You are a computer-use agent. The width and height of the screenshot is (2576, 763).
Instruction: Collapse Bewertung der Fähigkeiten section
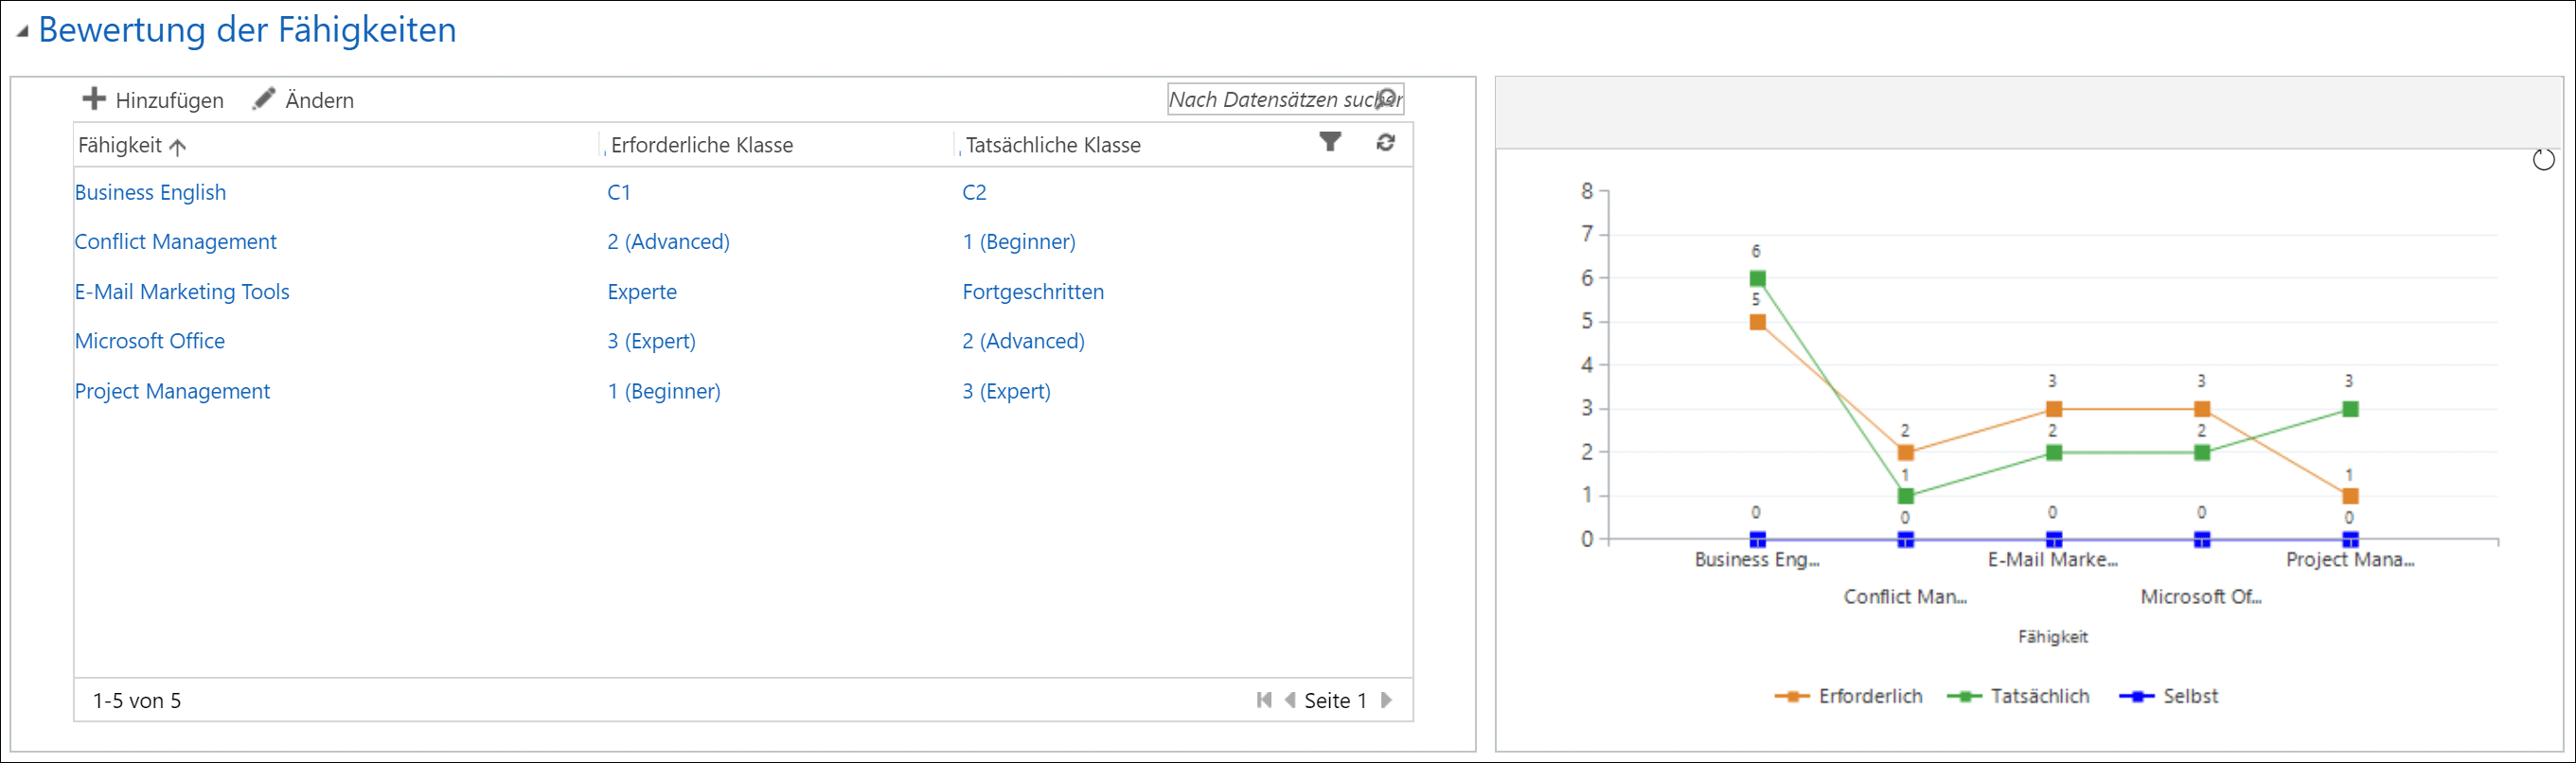[x=22, y=32]
